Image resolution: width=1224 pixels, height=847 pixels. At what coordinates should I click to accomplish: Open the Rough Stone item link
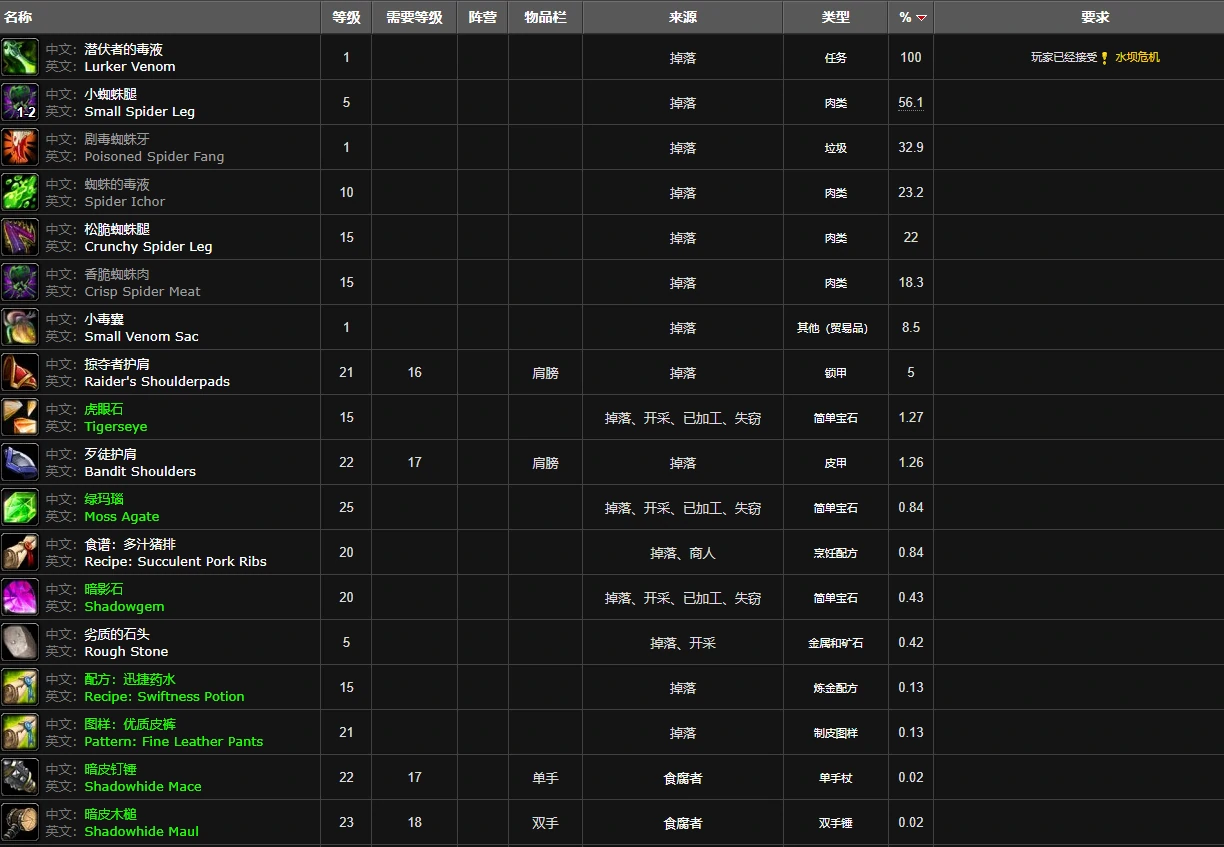126,652
